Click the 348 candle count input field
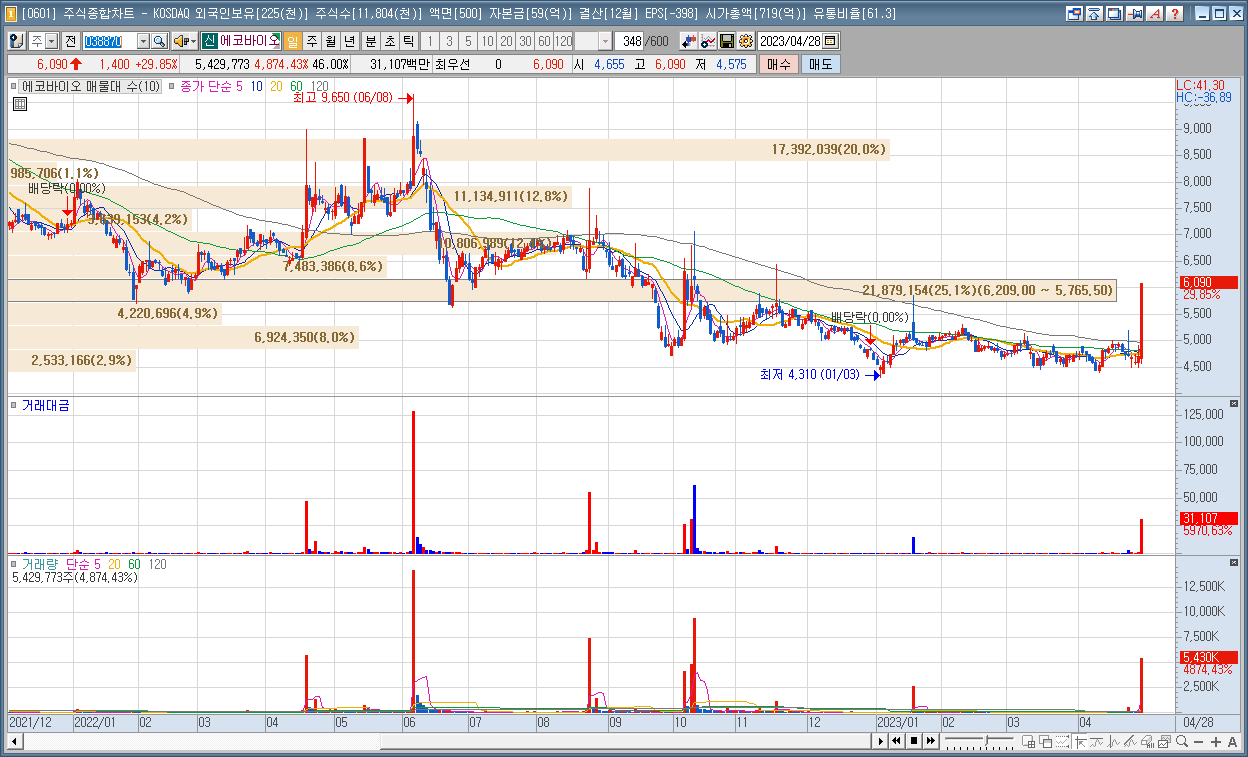 coord(630,41)
